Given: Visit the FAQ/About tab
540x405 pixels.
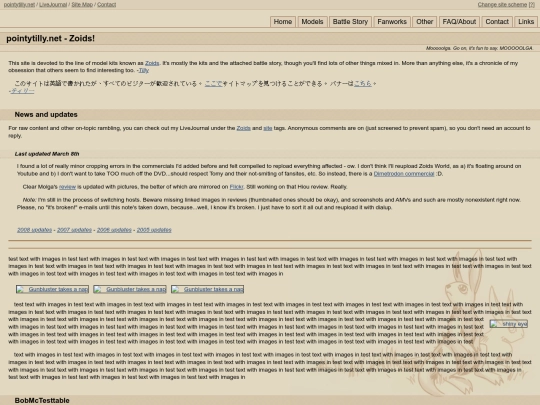Looking at the screenshot, I should coord(459,22).
